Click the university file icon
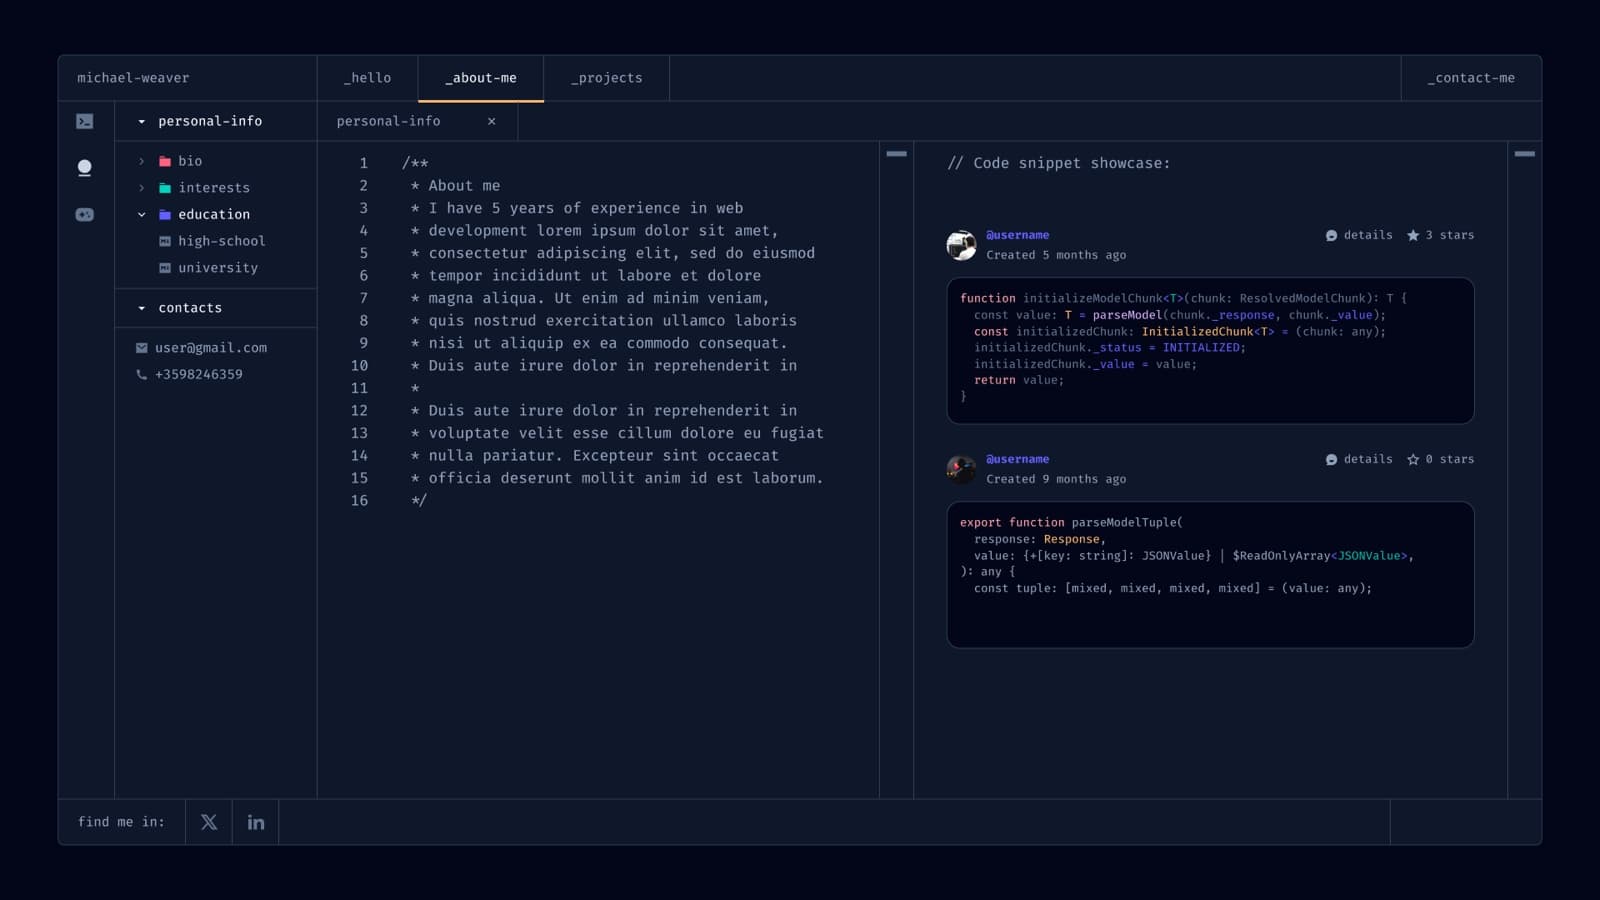The height and width of the screenshot is (900, 1600). tap(165, 268)
